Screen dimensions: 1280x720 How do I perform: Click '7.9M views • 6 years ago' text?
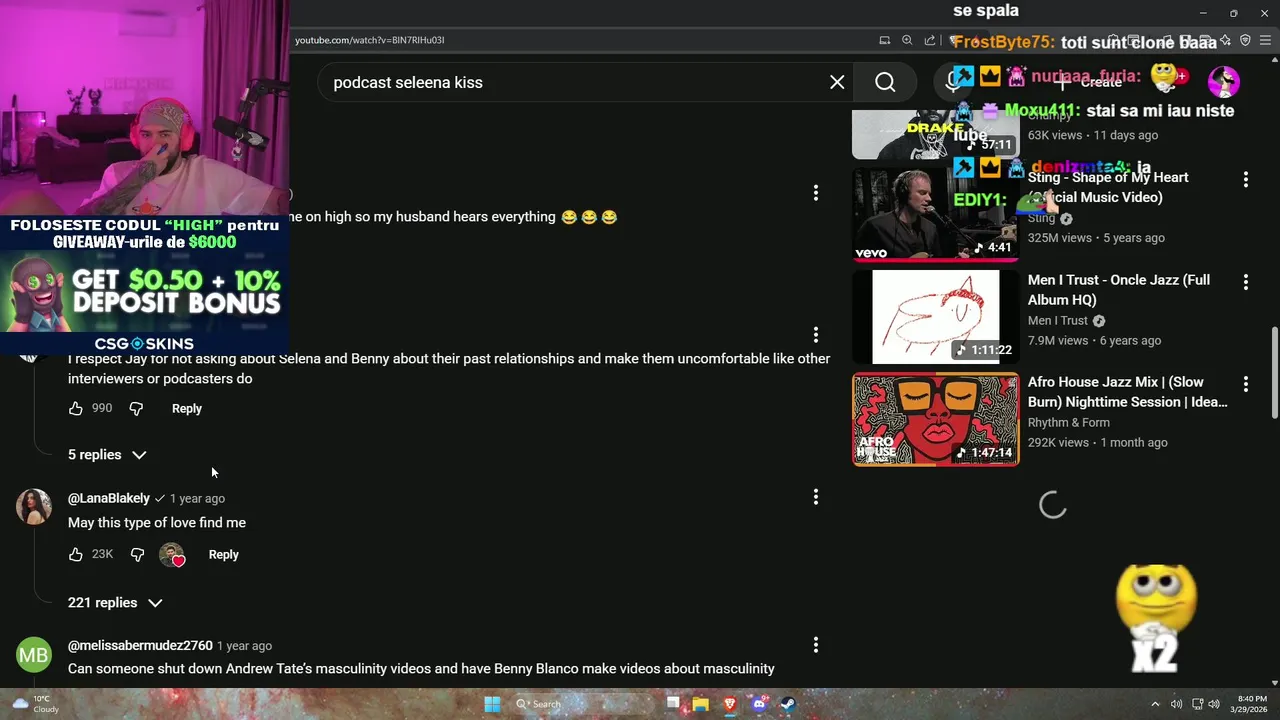click(1094, 340)
